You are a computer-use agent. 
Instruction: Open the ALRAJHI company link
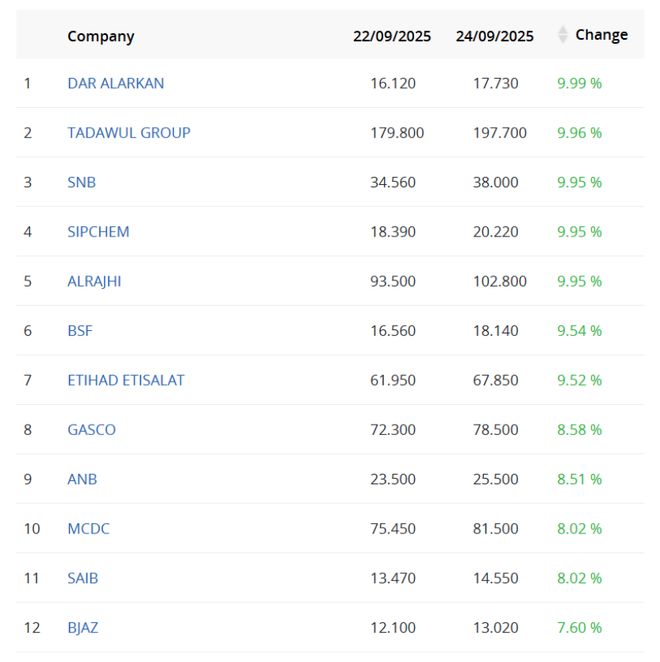(94, 281)
